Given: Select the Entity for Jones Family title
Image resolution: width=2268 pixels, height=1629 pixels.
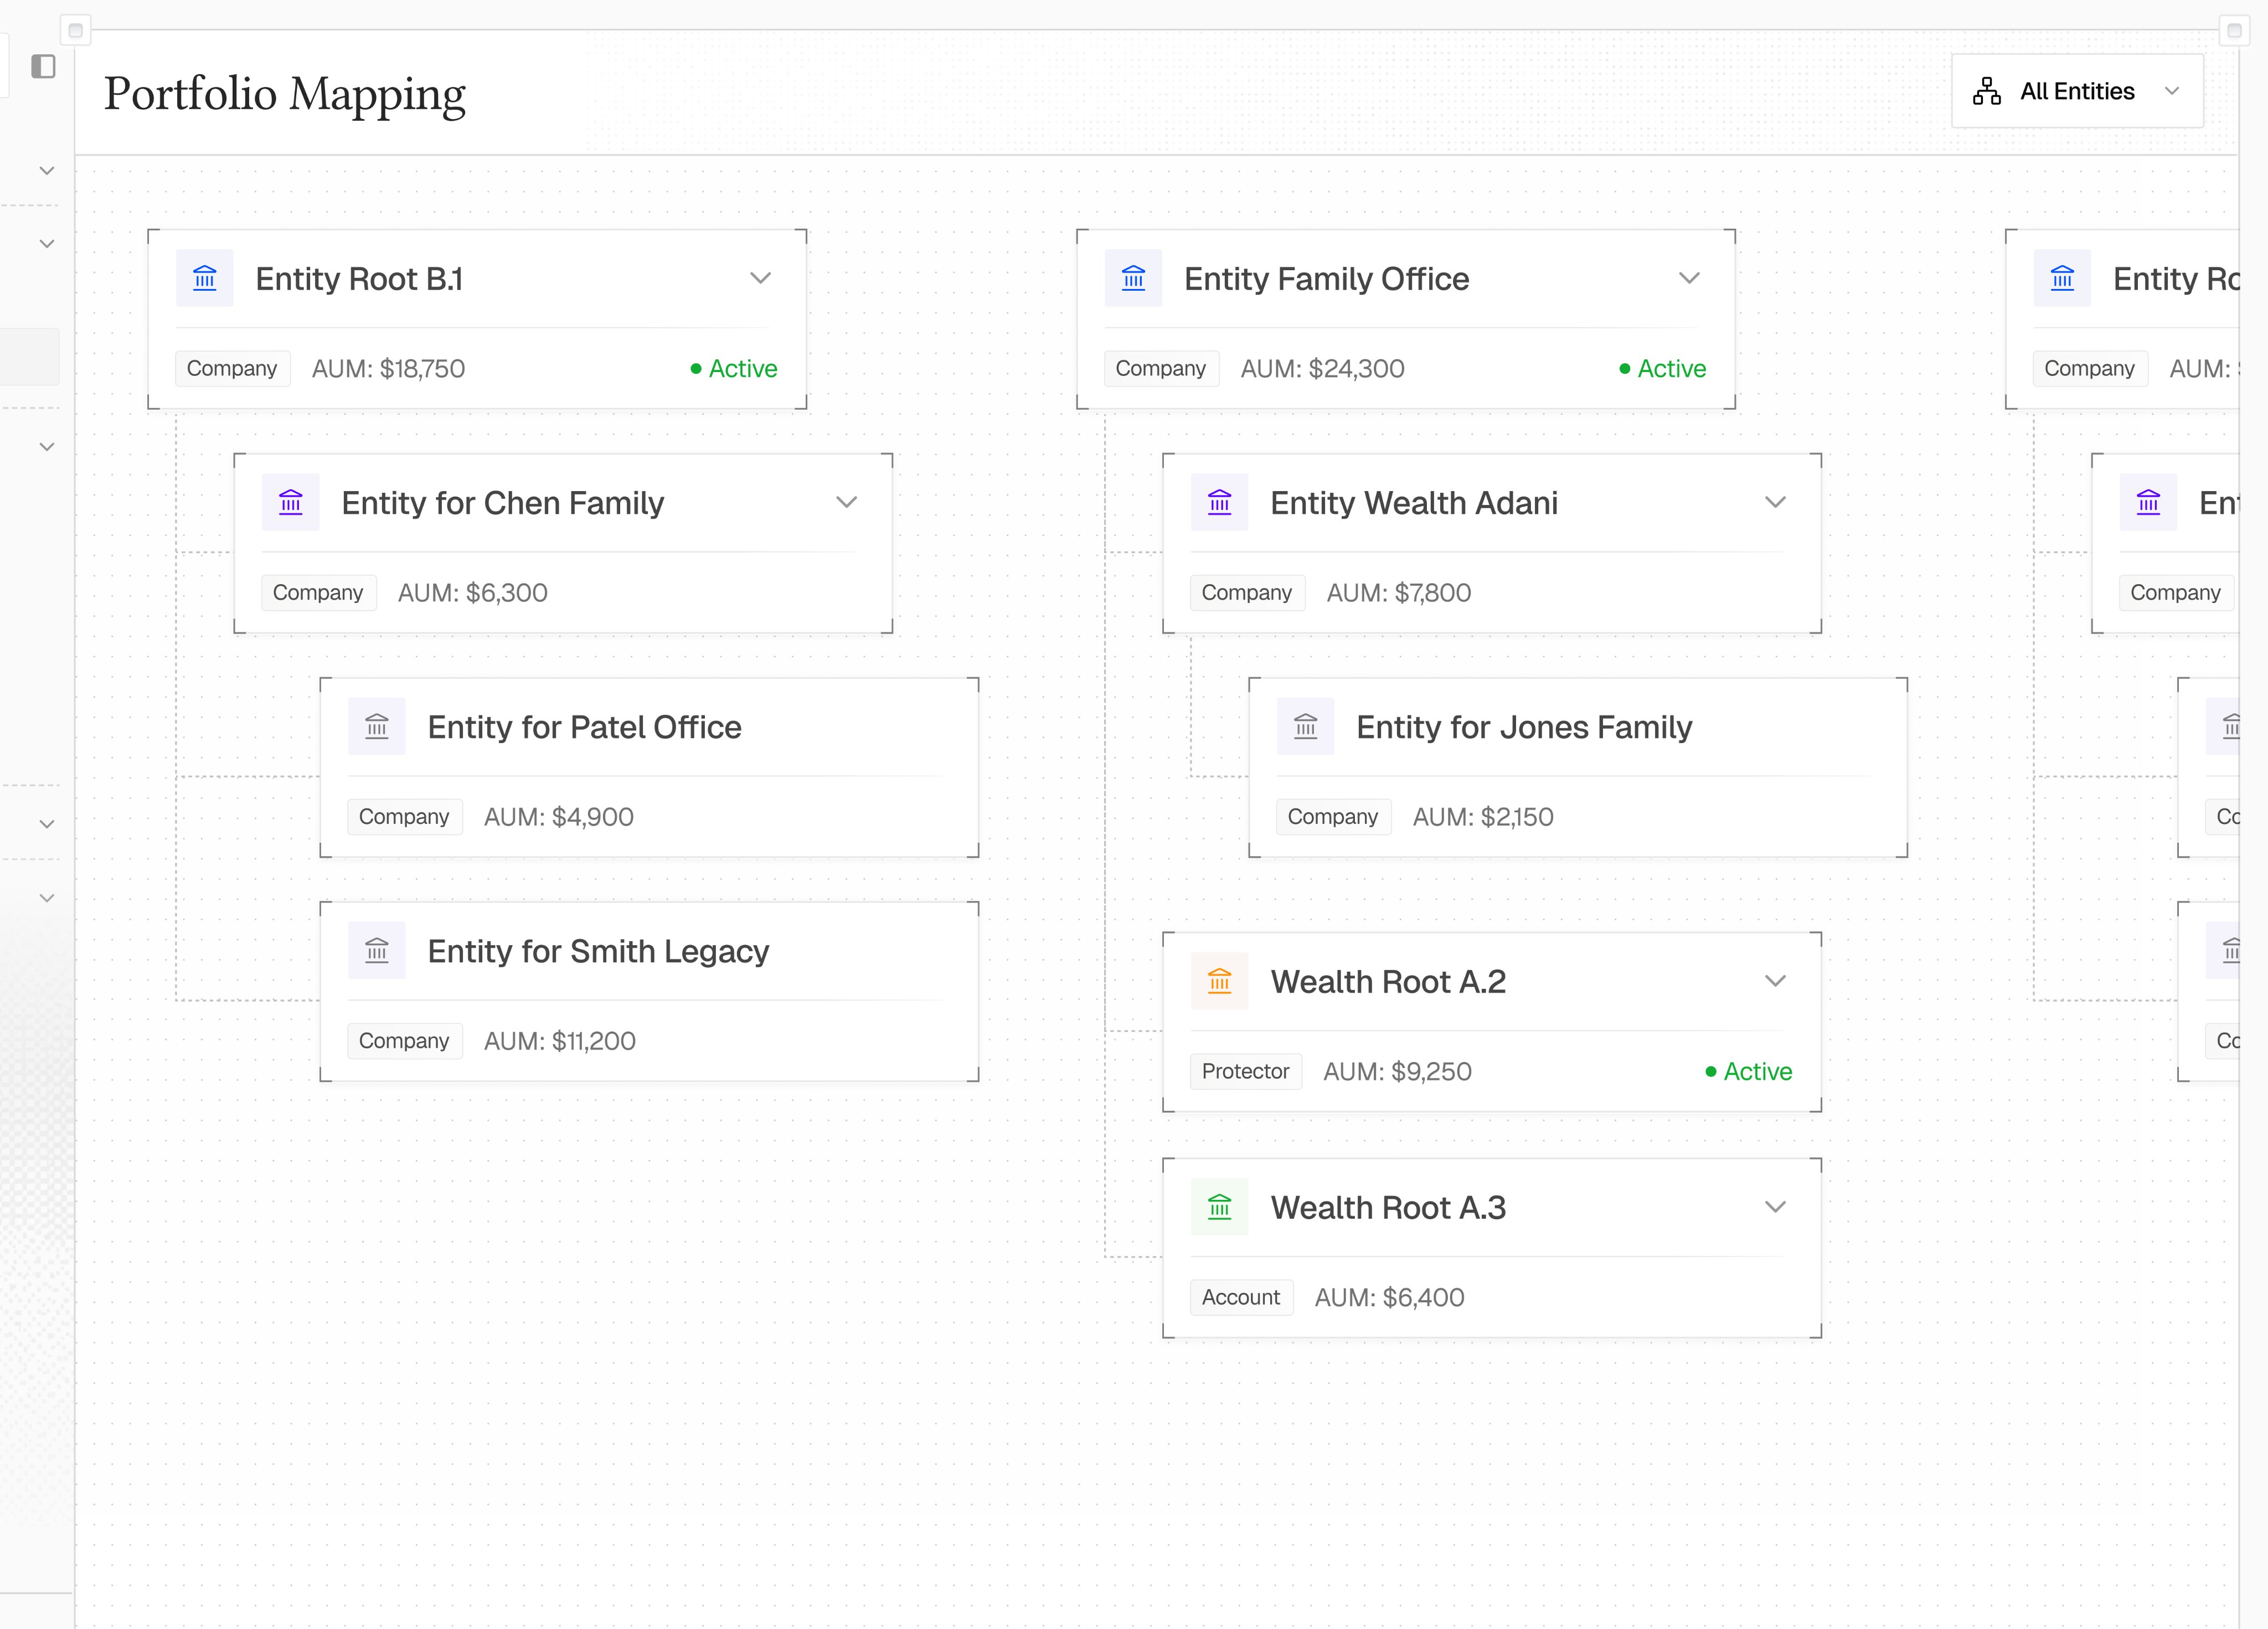Looking at the screenshot, I should coord(1524,727).
